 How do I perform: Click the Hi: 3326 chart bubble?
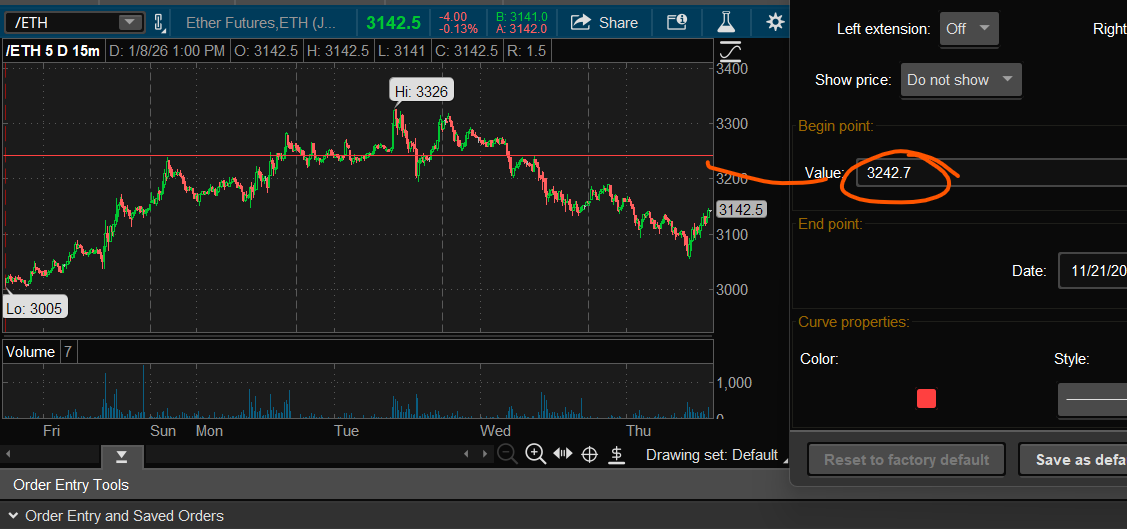point(422,91)
